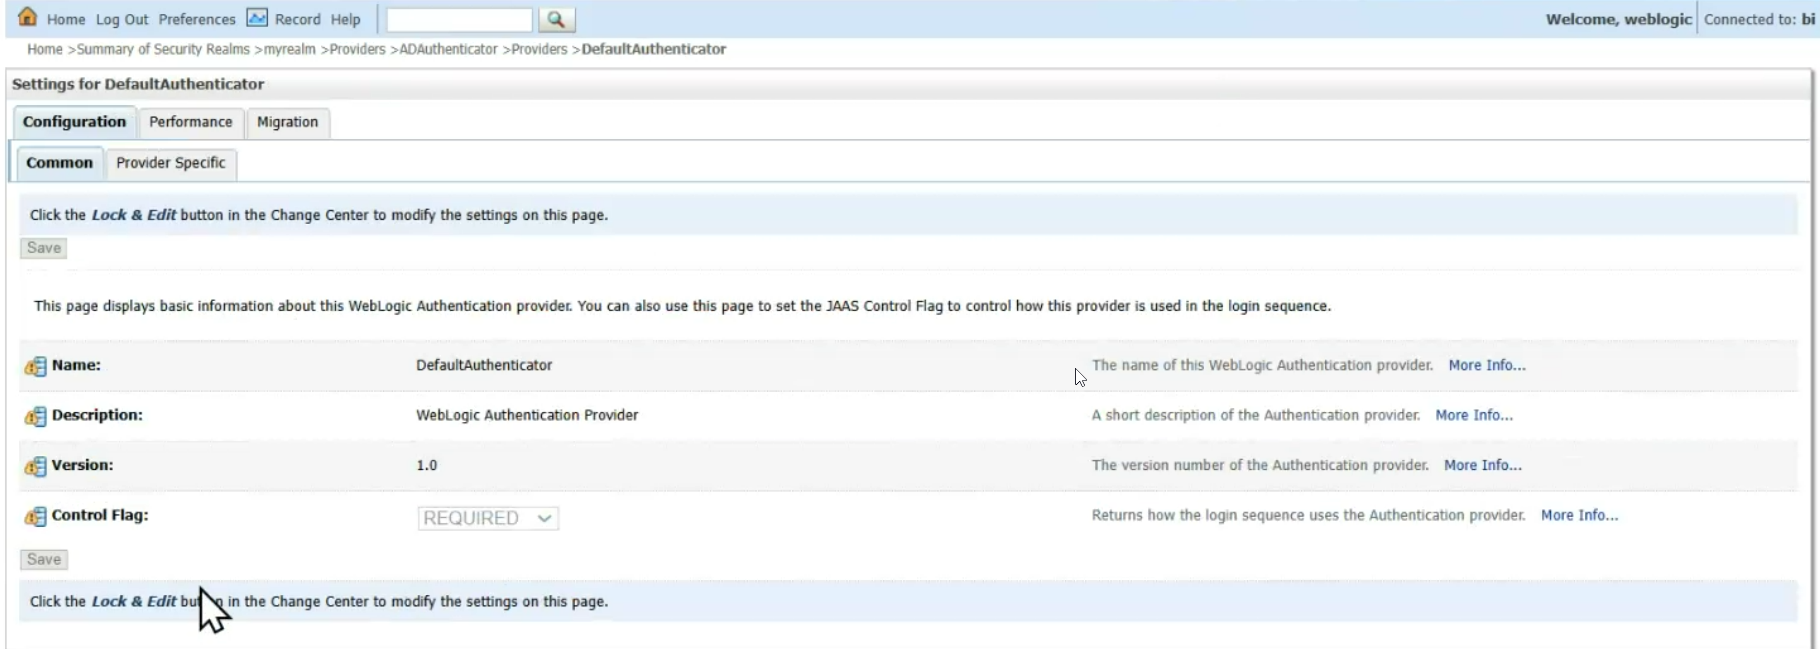
Task: Click the attribute icon beside Description
Action: (x=35, y=417)
